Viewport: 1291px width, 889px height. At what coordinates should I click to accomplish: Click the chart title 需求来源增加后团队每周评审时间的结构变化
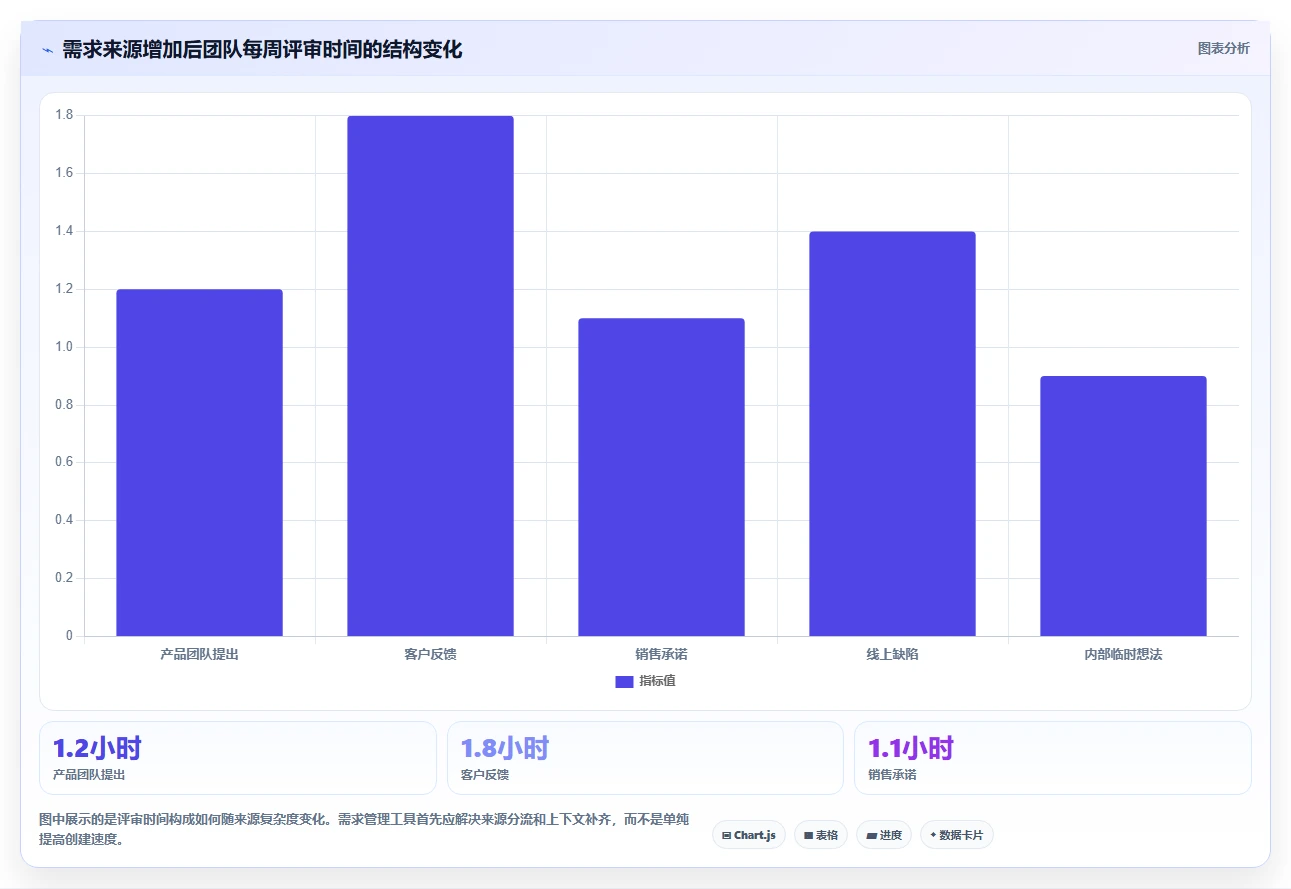coord(262,50)
